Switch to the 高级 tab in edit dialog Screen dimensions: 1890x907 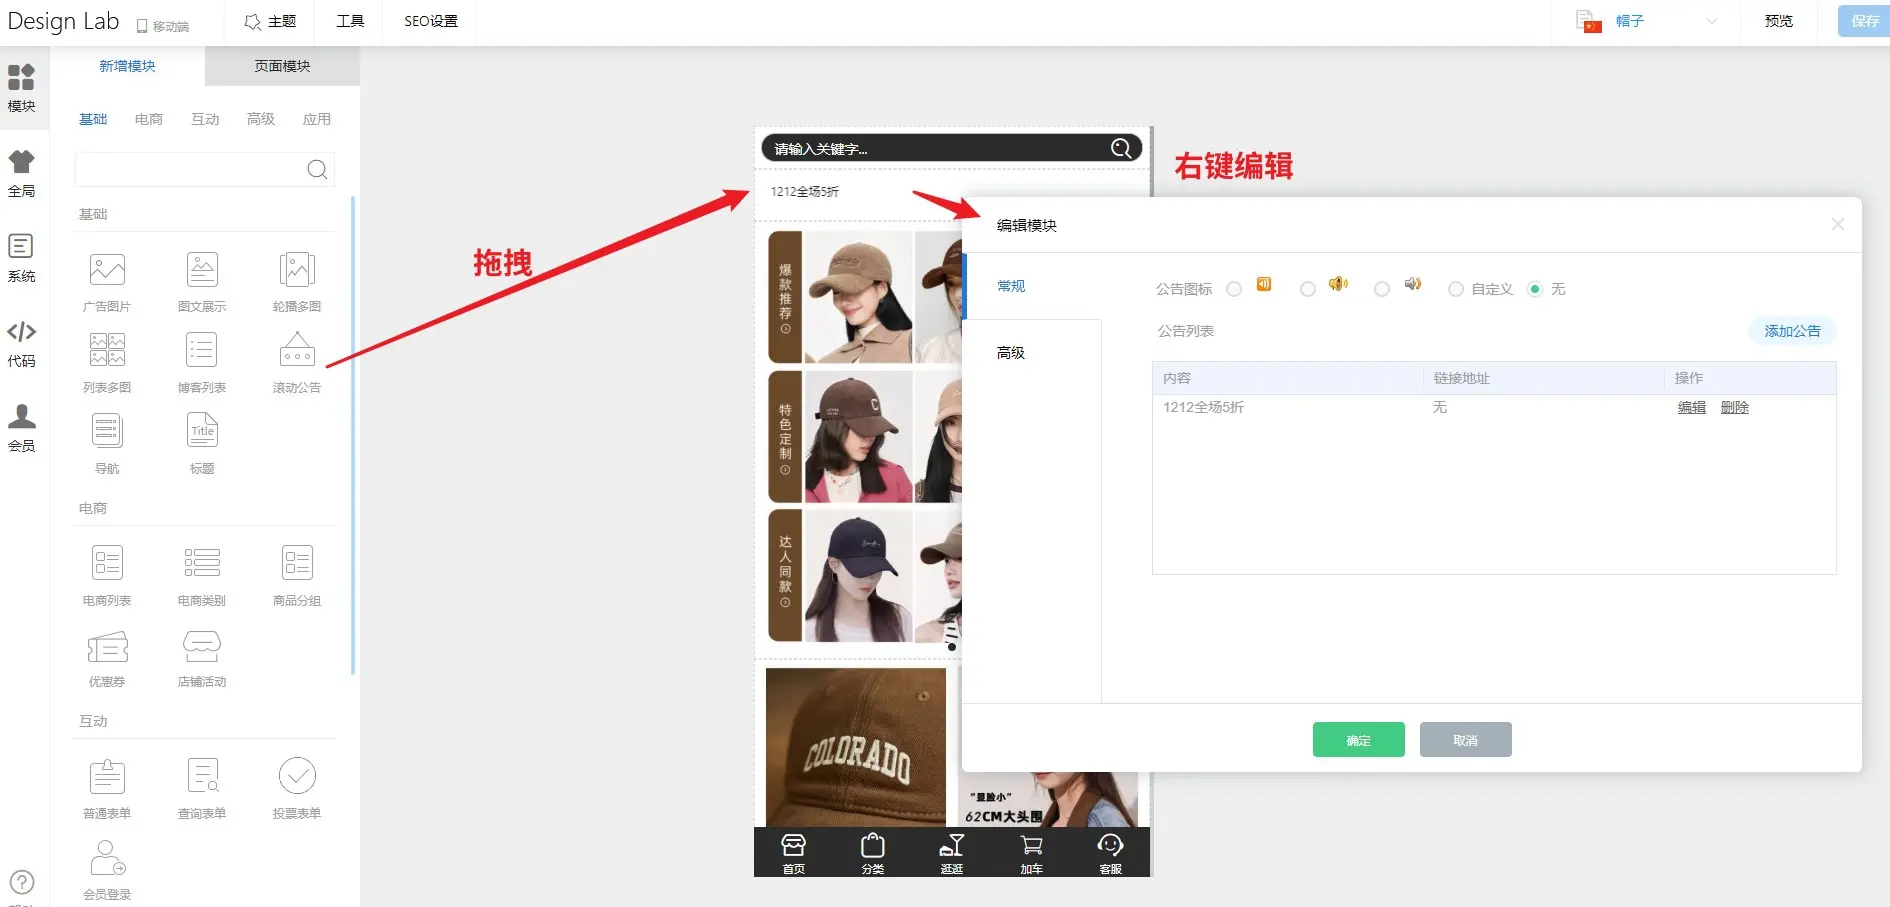pyautogui.click(x=1011, y=353)
